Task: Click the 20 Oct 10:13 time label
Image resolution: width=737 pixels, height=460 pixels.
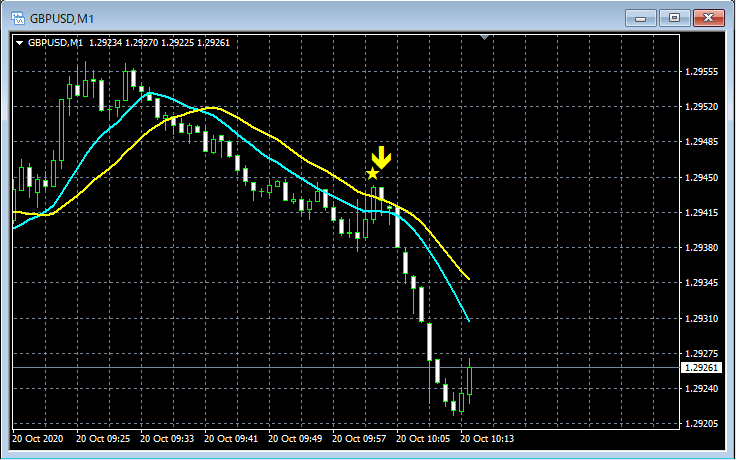Action: (x=487, y=439)
